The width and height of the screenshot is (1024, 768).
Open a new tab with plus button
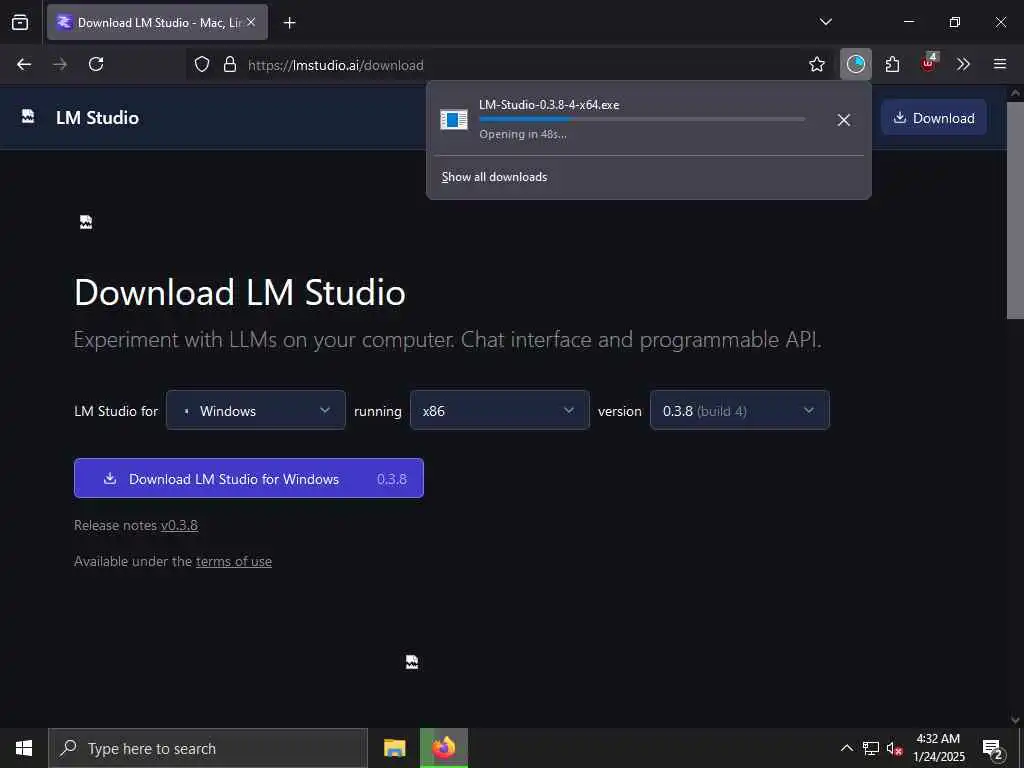289,23
